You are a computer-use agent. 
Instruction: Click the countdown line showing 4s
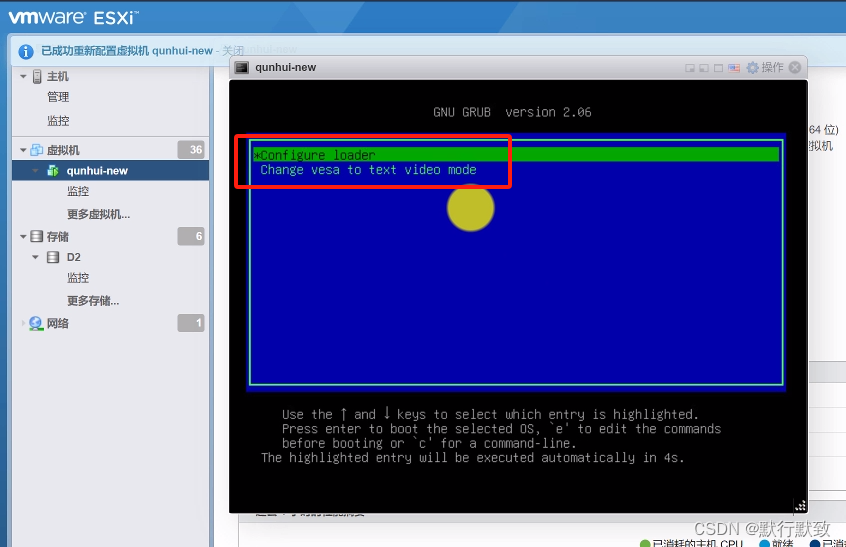click(473, 458)
